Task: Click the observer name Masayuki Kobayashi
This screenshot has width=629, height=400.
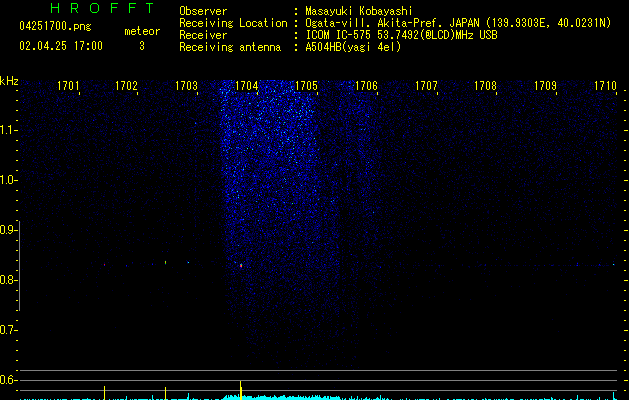Action: coord(359,11)
